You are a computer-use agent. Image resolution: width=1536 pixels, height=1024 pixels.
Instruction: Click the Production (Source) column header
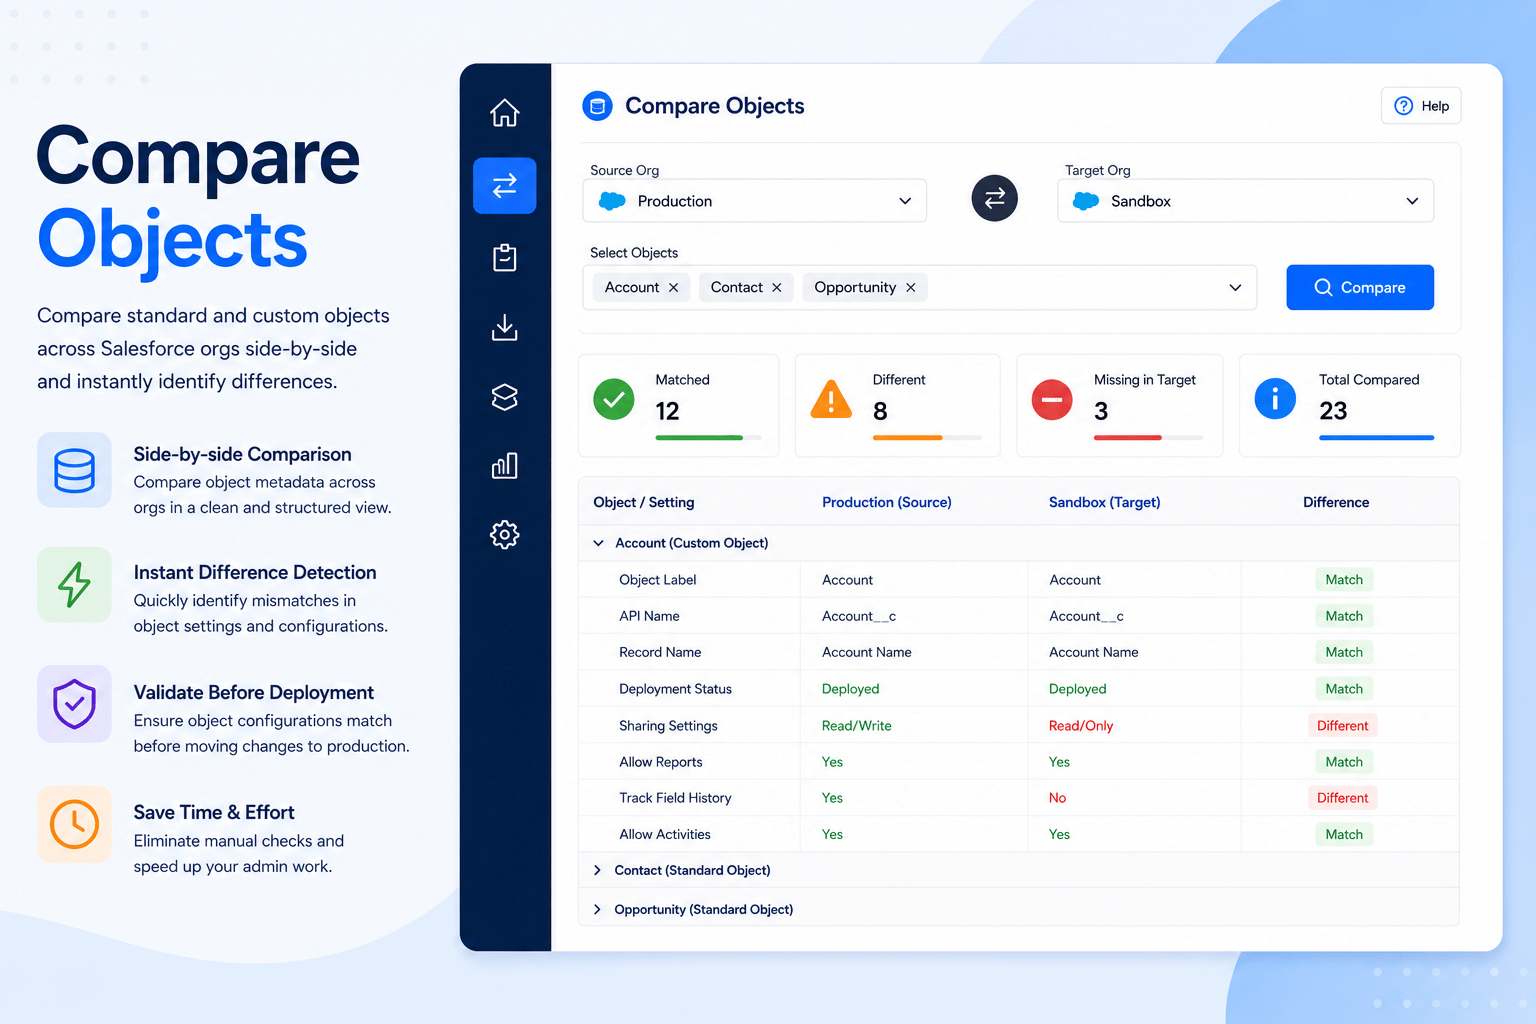886,502
